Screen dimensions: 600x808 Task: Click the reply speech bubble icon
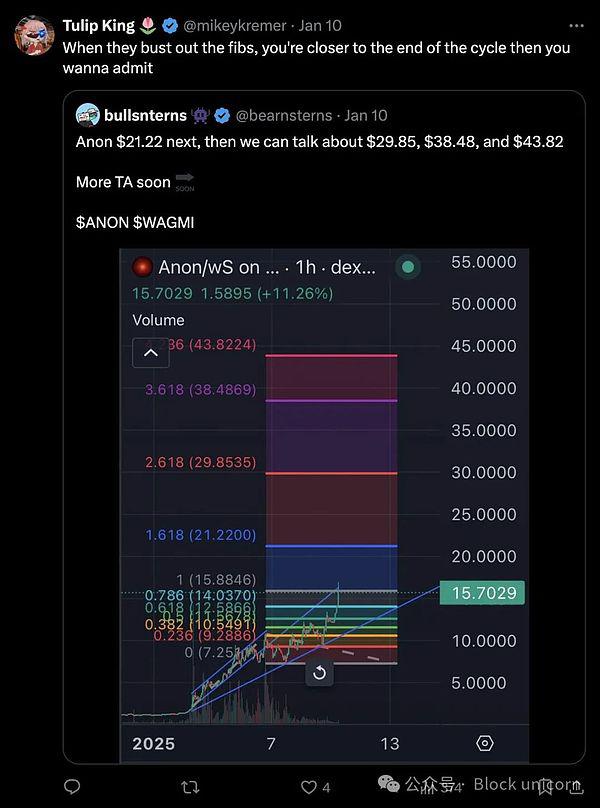coord(72,786)
